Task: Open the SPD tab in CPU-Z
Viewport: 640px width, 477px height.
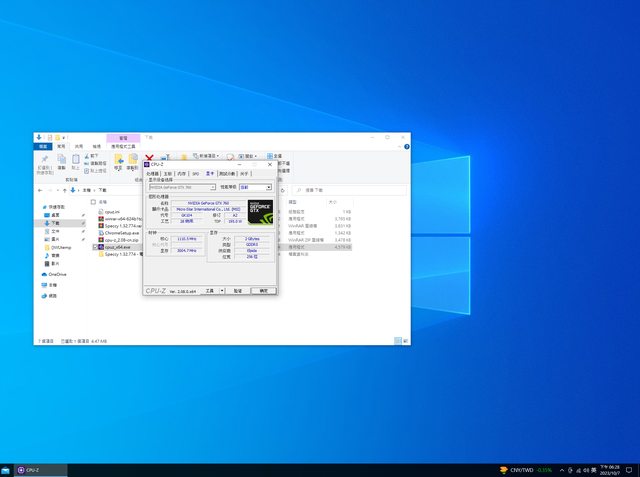Action: tap(196, 173)
